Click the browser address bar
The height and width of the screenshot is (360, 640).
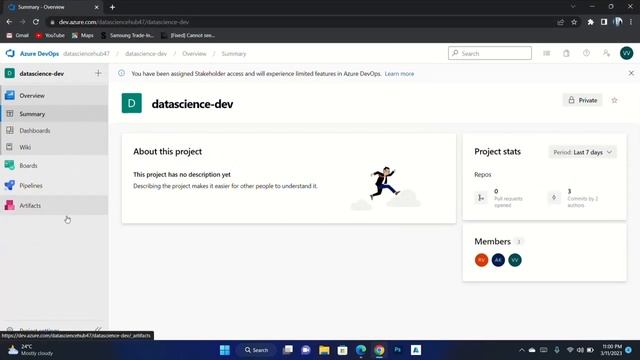[x=302, y=22]
